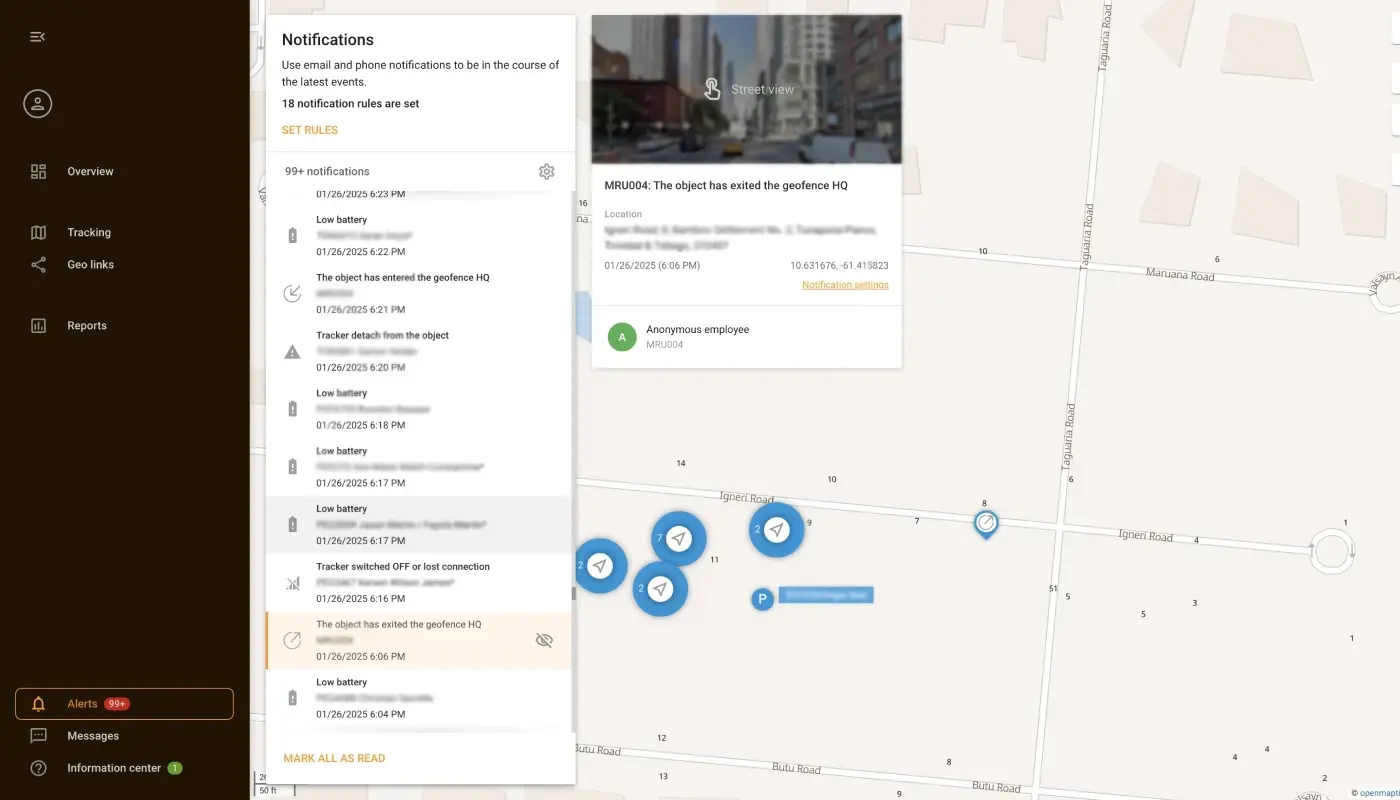Click the geofence exited icon at 6:06 PM
Viewport: 1400px width, 800px height.
292,640
